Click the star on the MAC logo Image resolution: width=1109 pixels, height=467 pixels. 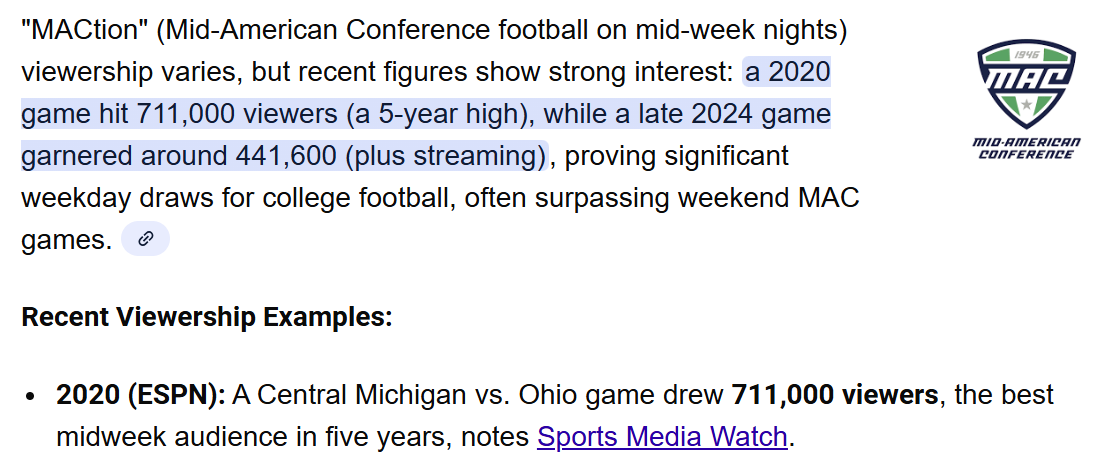[x=1027, y=105]
